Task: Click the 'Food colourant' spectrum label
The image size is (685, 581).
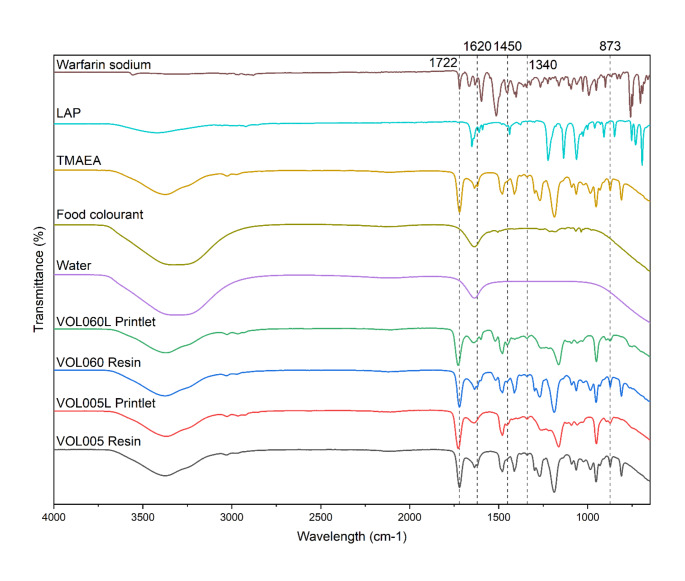Action: (100, 214)
